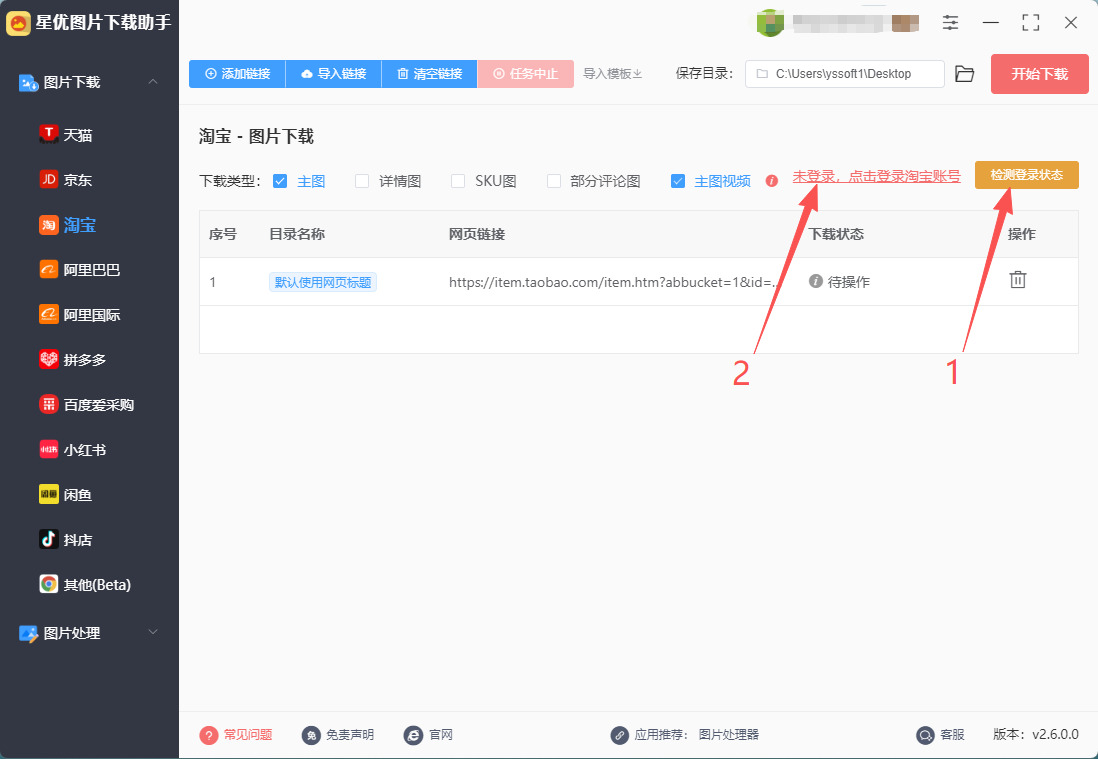The image size is (1098, 759).
Task: Open 常见问题 help at the bottom
Action: click(x=236, y=734)
